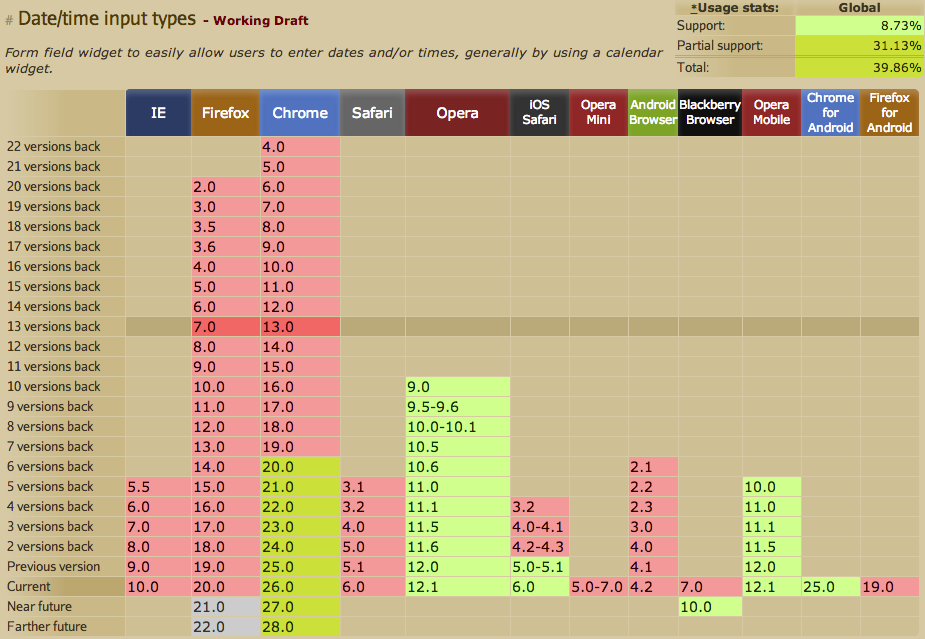Click the # anchor before Date/time input types

9,21
